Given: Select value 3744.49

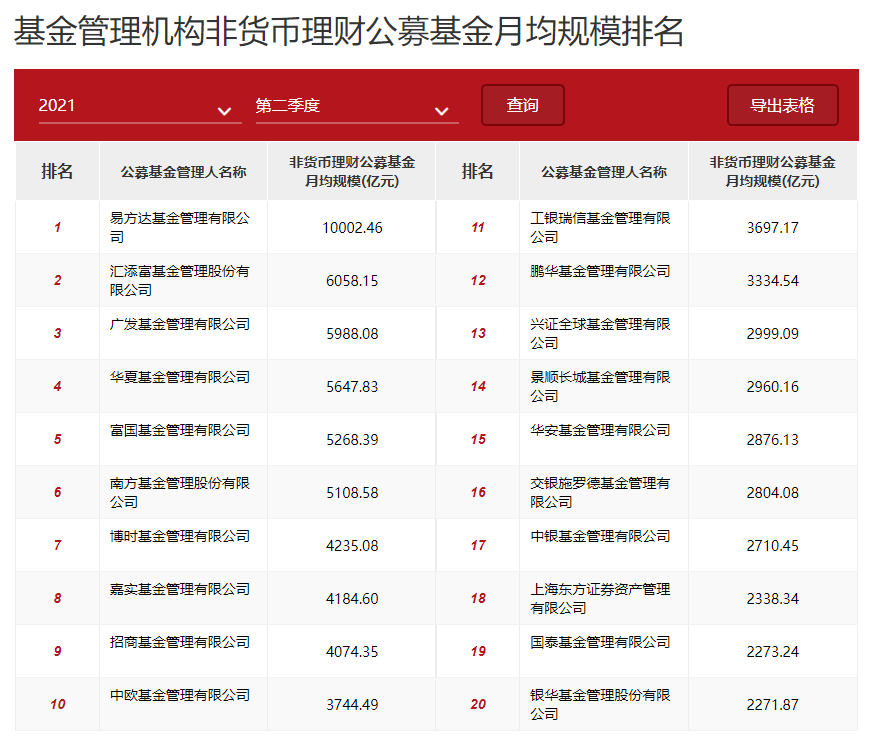Looking at the screenshot, I should tap(352, 704).
